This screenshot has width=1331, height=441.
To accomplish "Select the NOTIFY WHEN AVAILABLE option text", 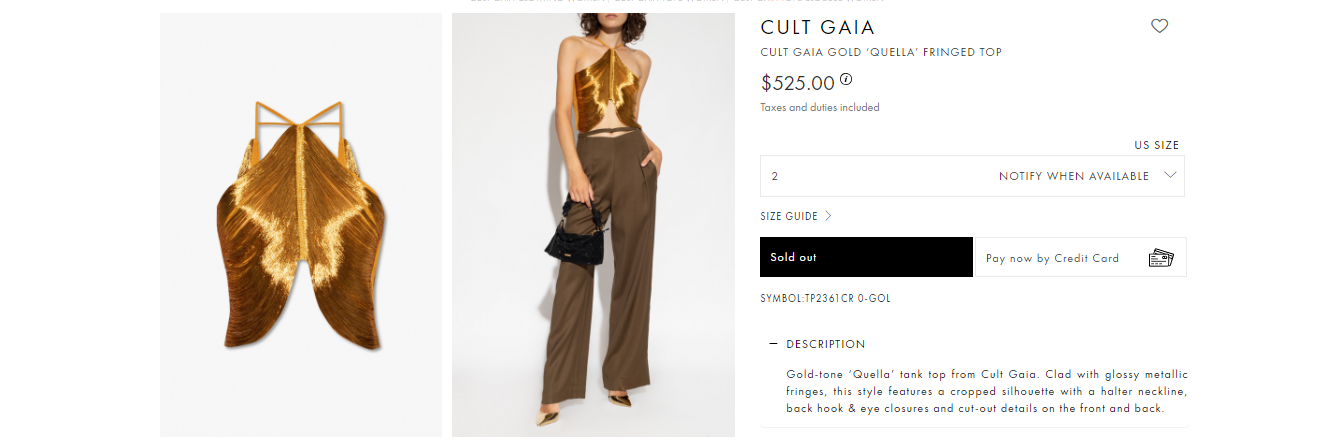I will click(1074, 176).
